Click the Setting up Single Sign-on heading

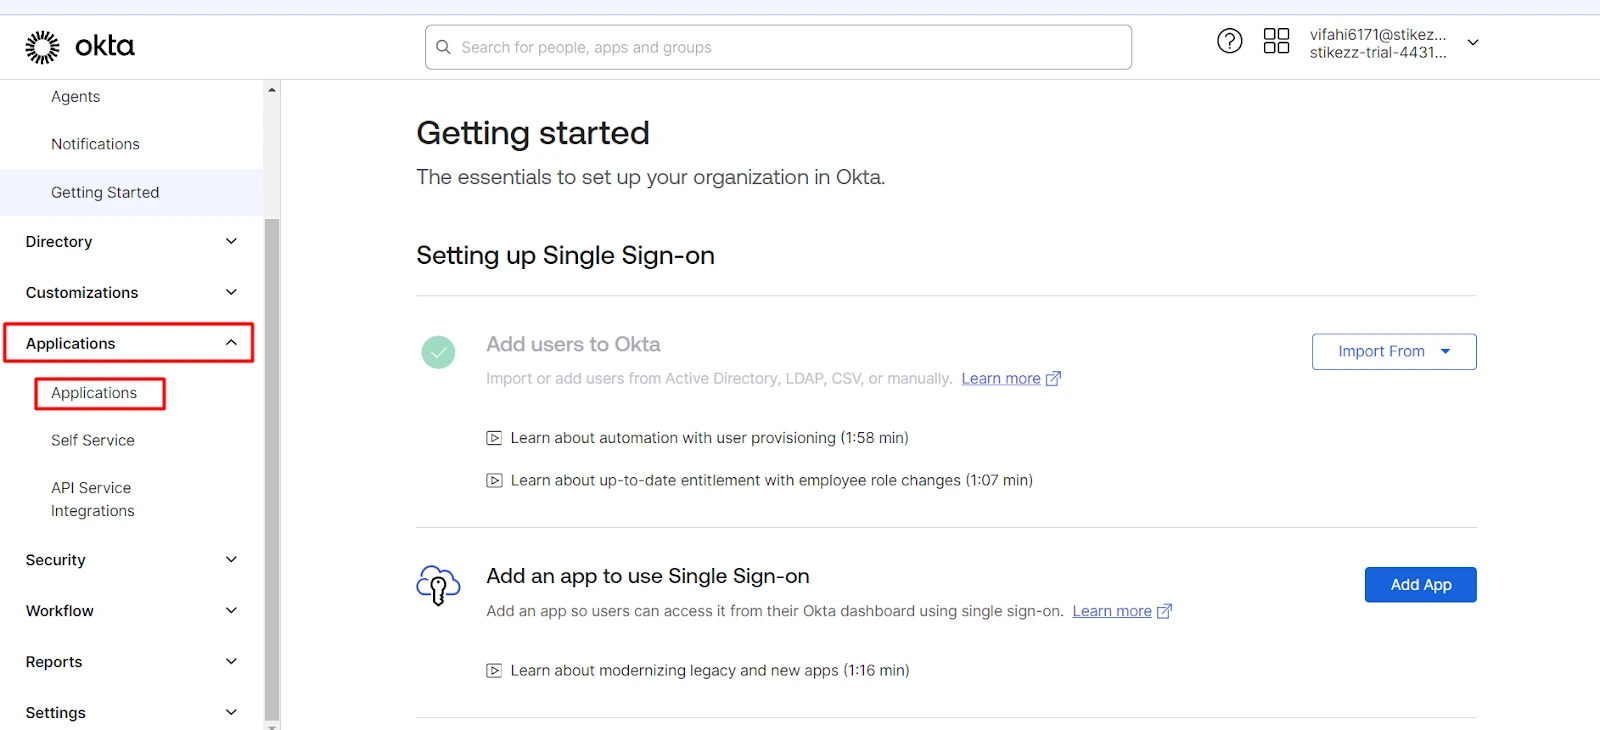pos(565,256)
